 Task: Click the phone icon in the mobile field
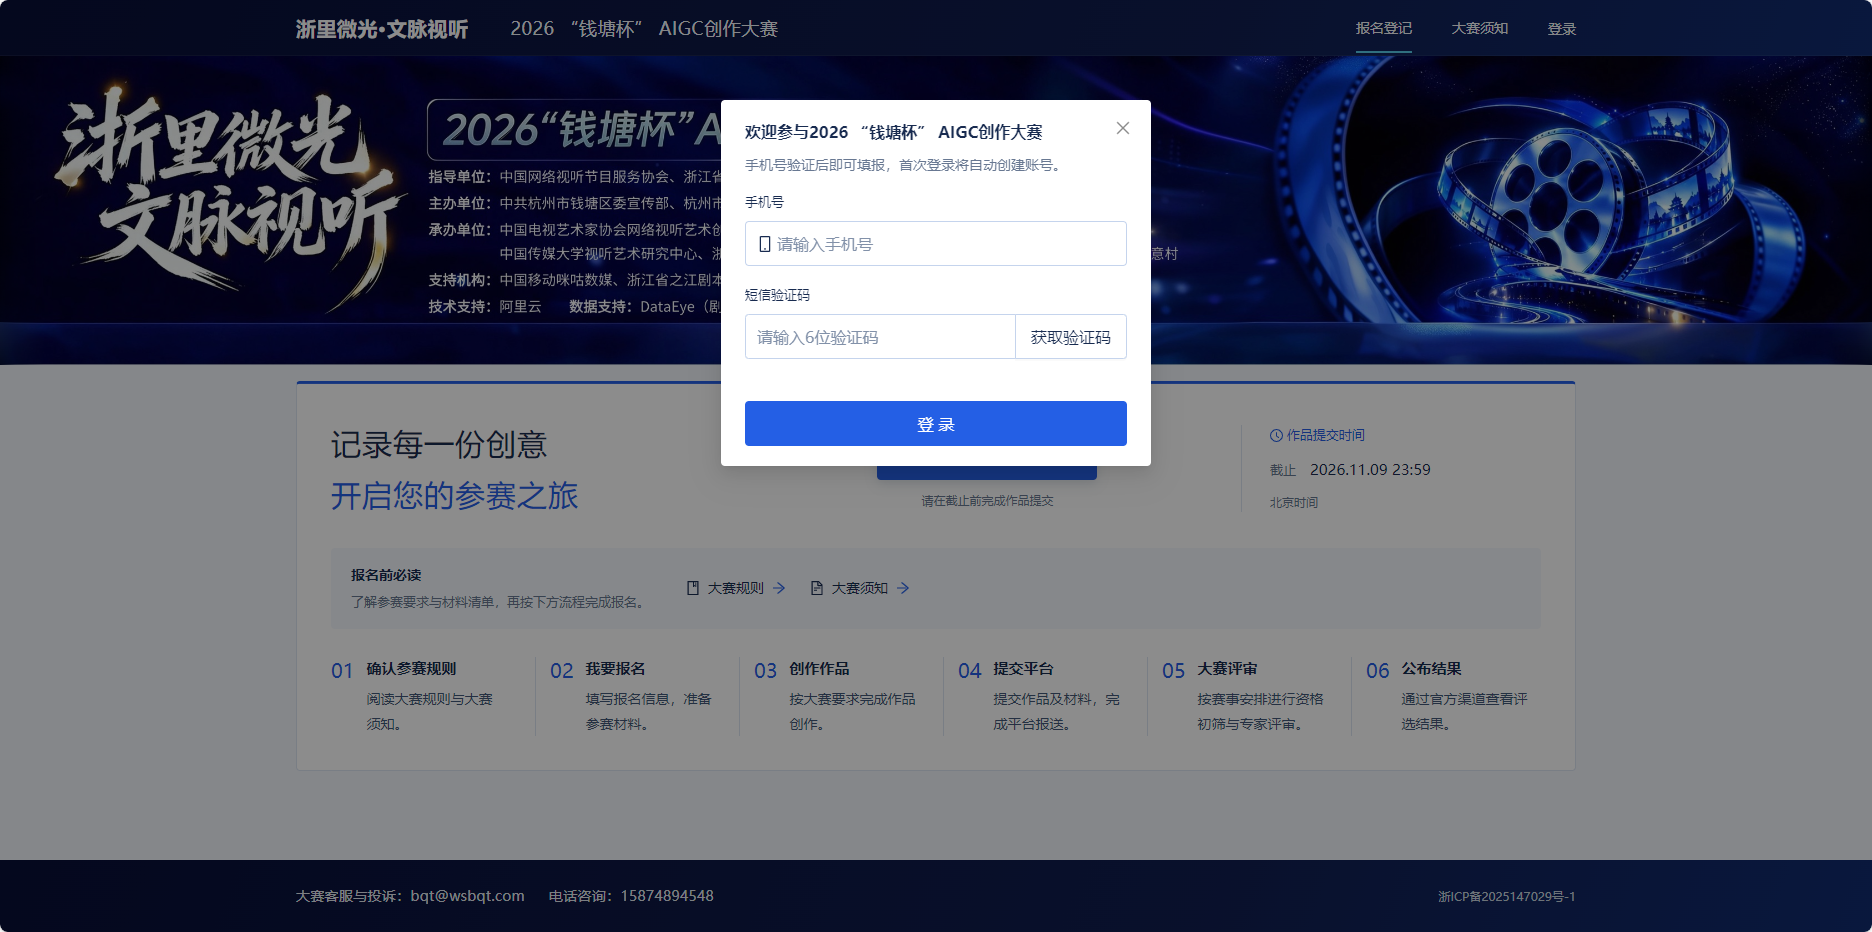pos(765,244)
